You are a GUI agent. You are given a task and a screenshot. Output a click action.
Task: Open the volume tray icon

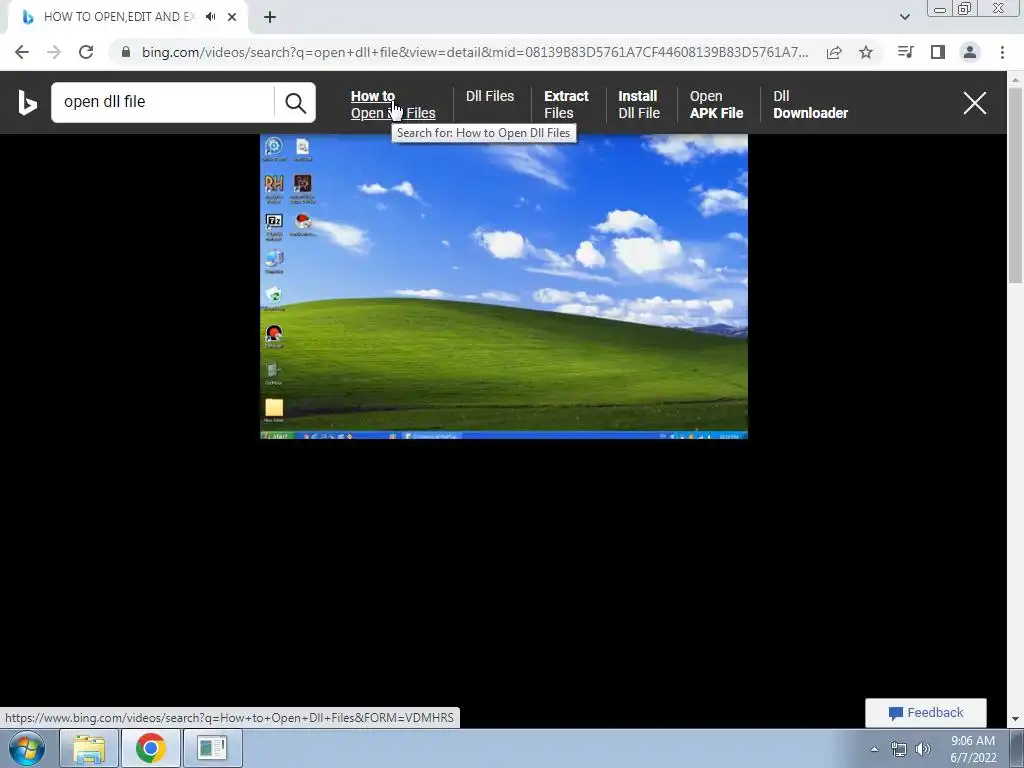(x=923, y=749)
